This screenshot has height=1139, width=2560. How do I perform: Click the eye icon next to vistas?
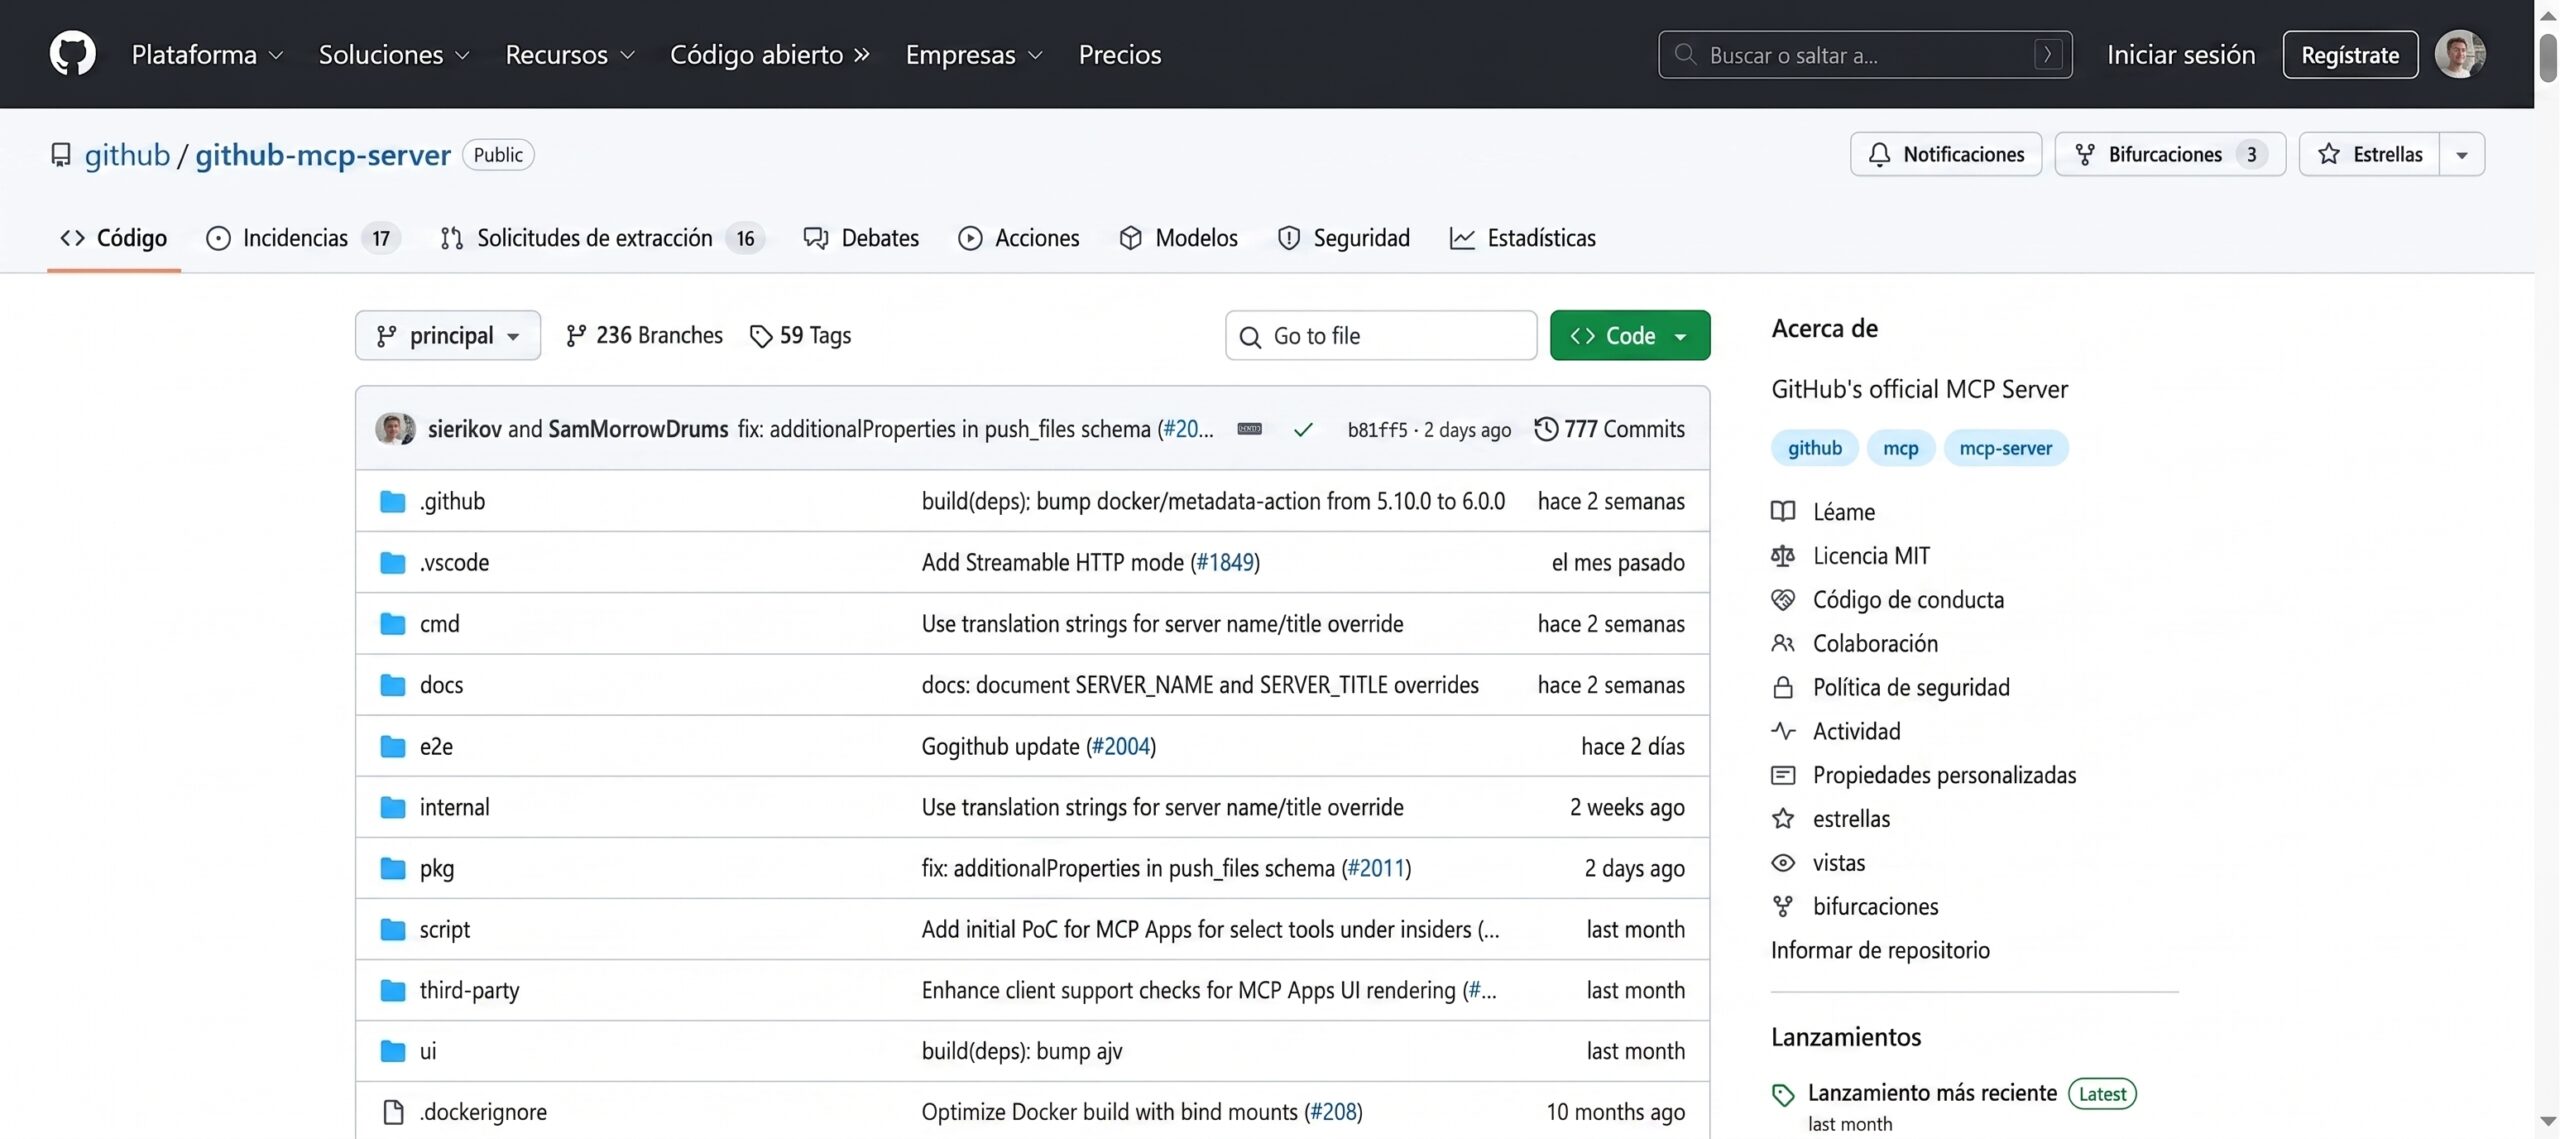coord(1783,863)
